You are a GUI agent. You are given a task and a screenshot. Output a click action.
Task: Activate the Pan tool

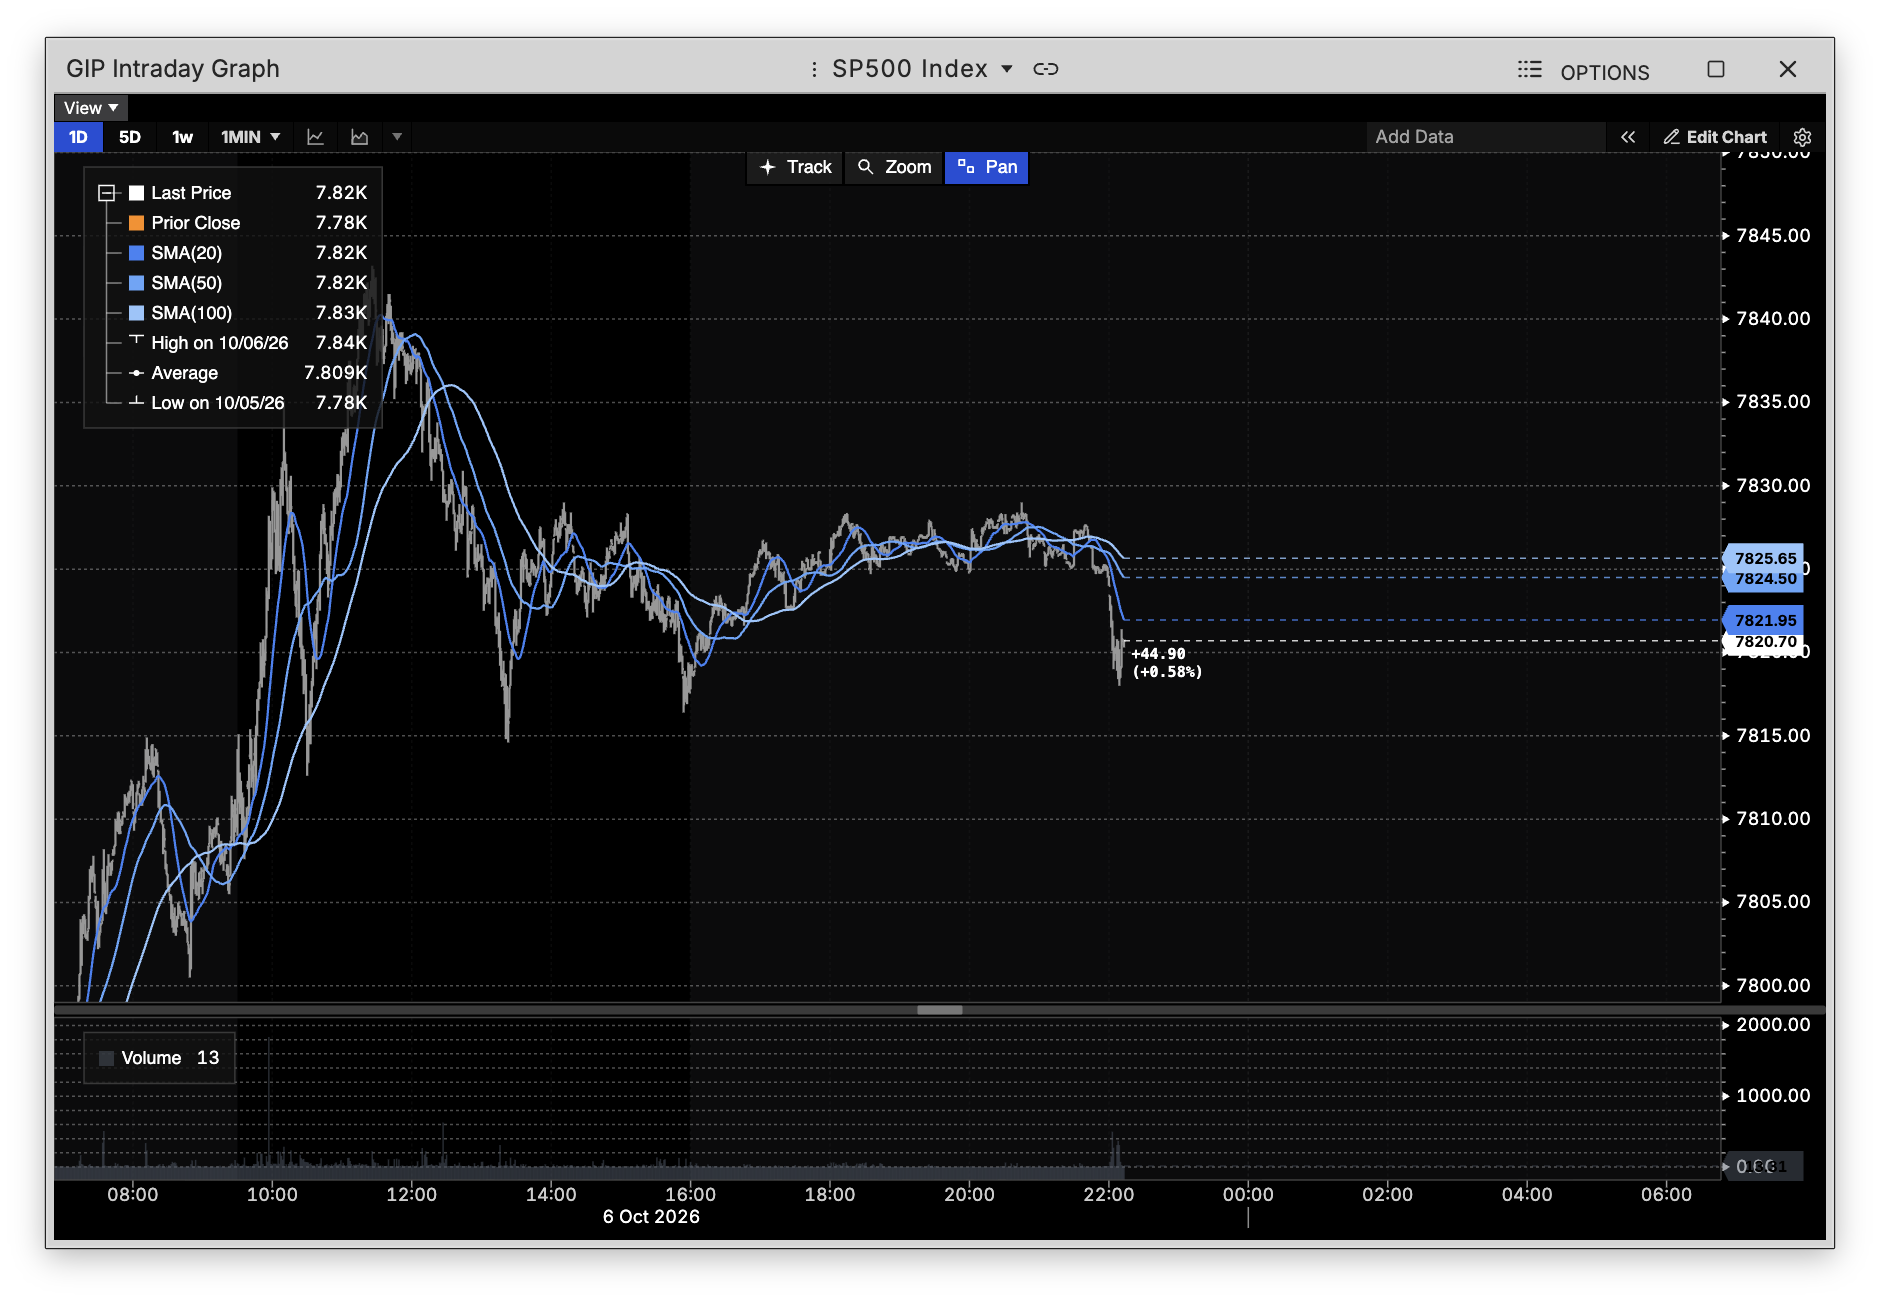coord(987,167)
